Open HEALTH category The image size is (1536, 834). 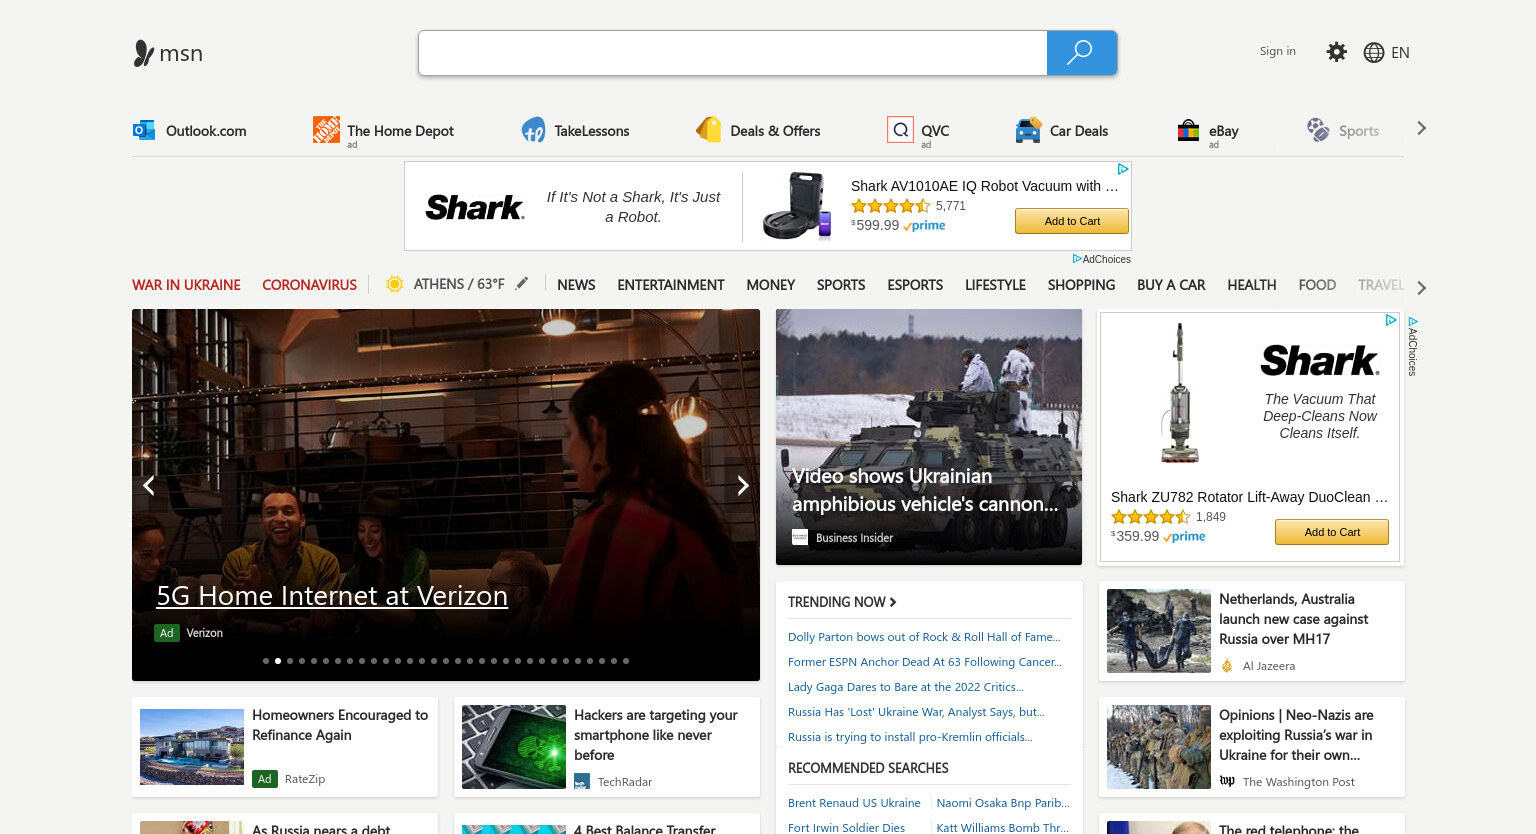click(x=1252, y=285)
